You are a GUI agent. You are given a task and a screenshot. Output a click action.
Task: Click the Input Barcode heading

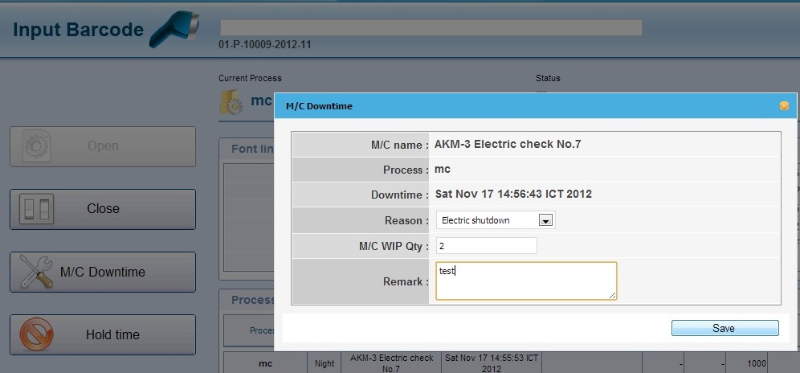coord(78,30)
